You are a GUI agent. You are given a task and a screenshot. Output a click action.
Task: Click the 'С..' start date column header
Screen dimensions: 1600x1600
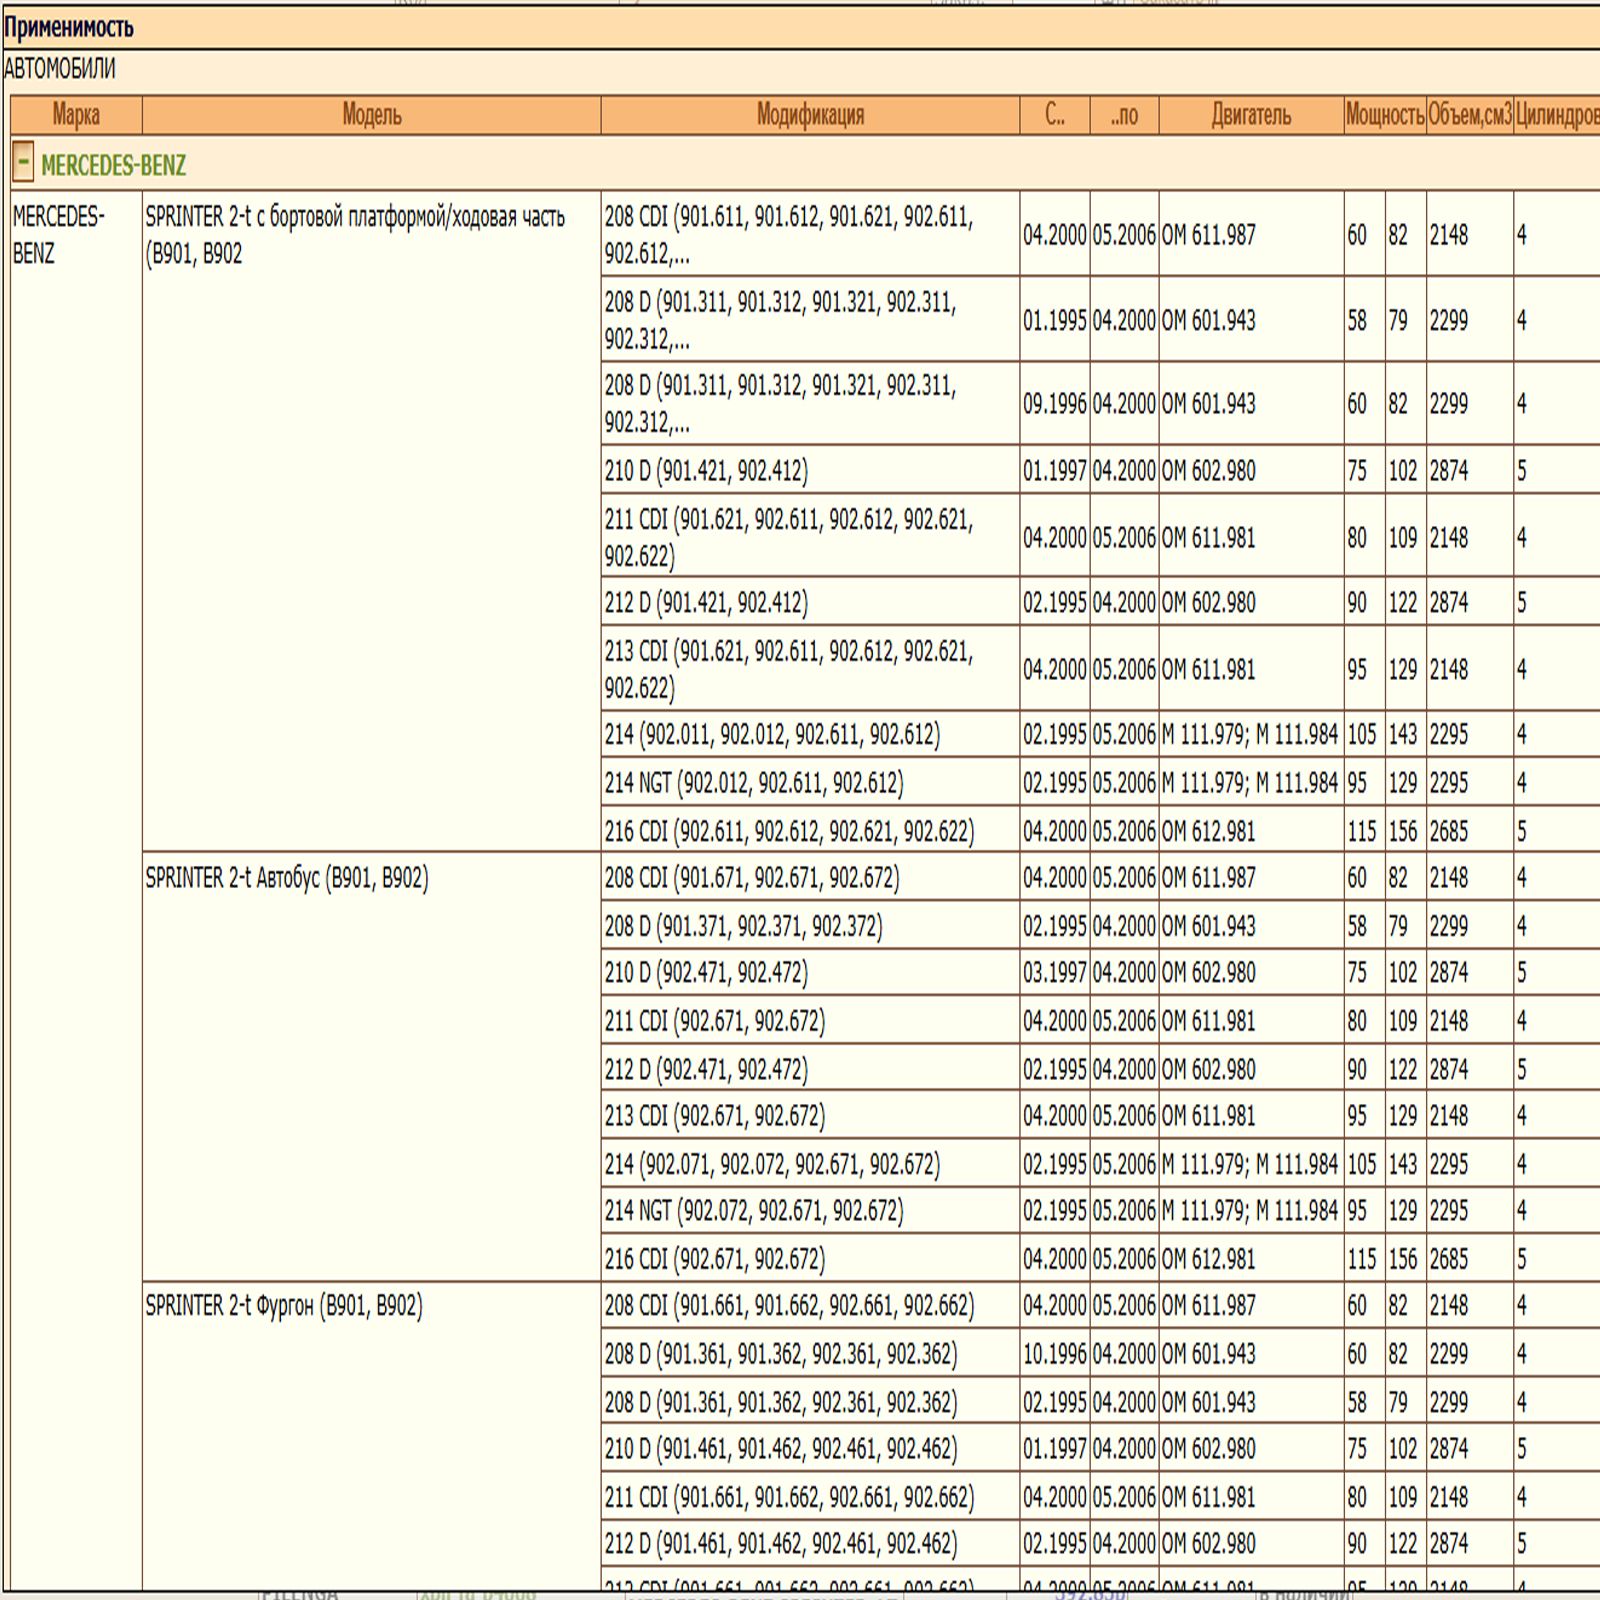click(x=1054, y=115)
